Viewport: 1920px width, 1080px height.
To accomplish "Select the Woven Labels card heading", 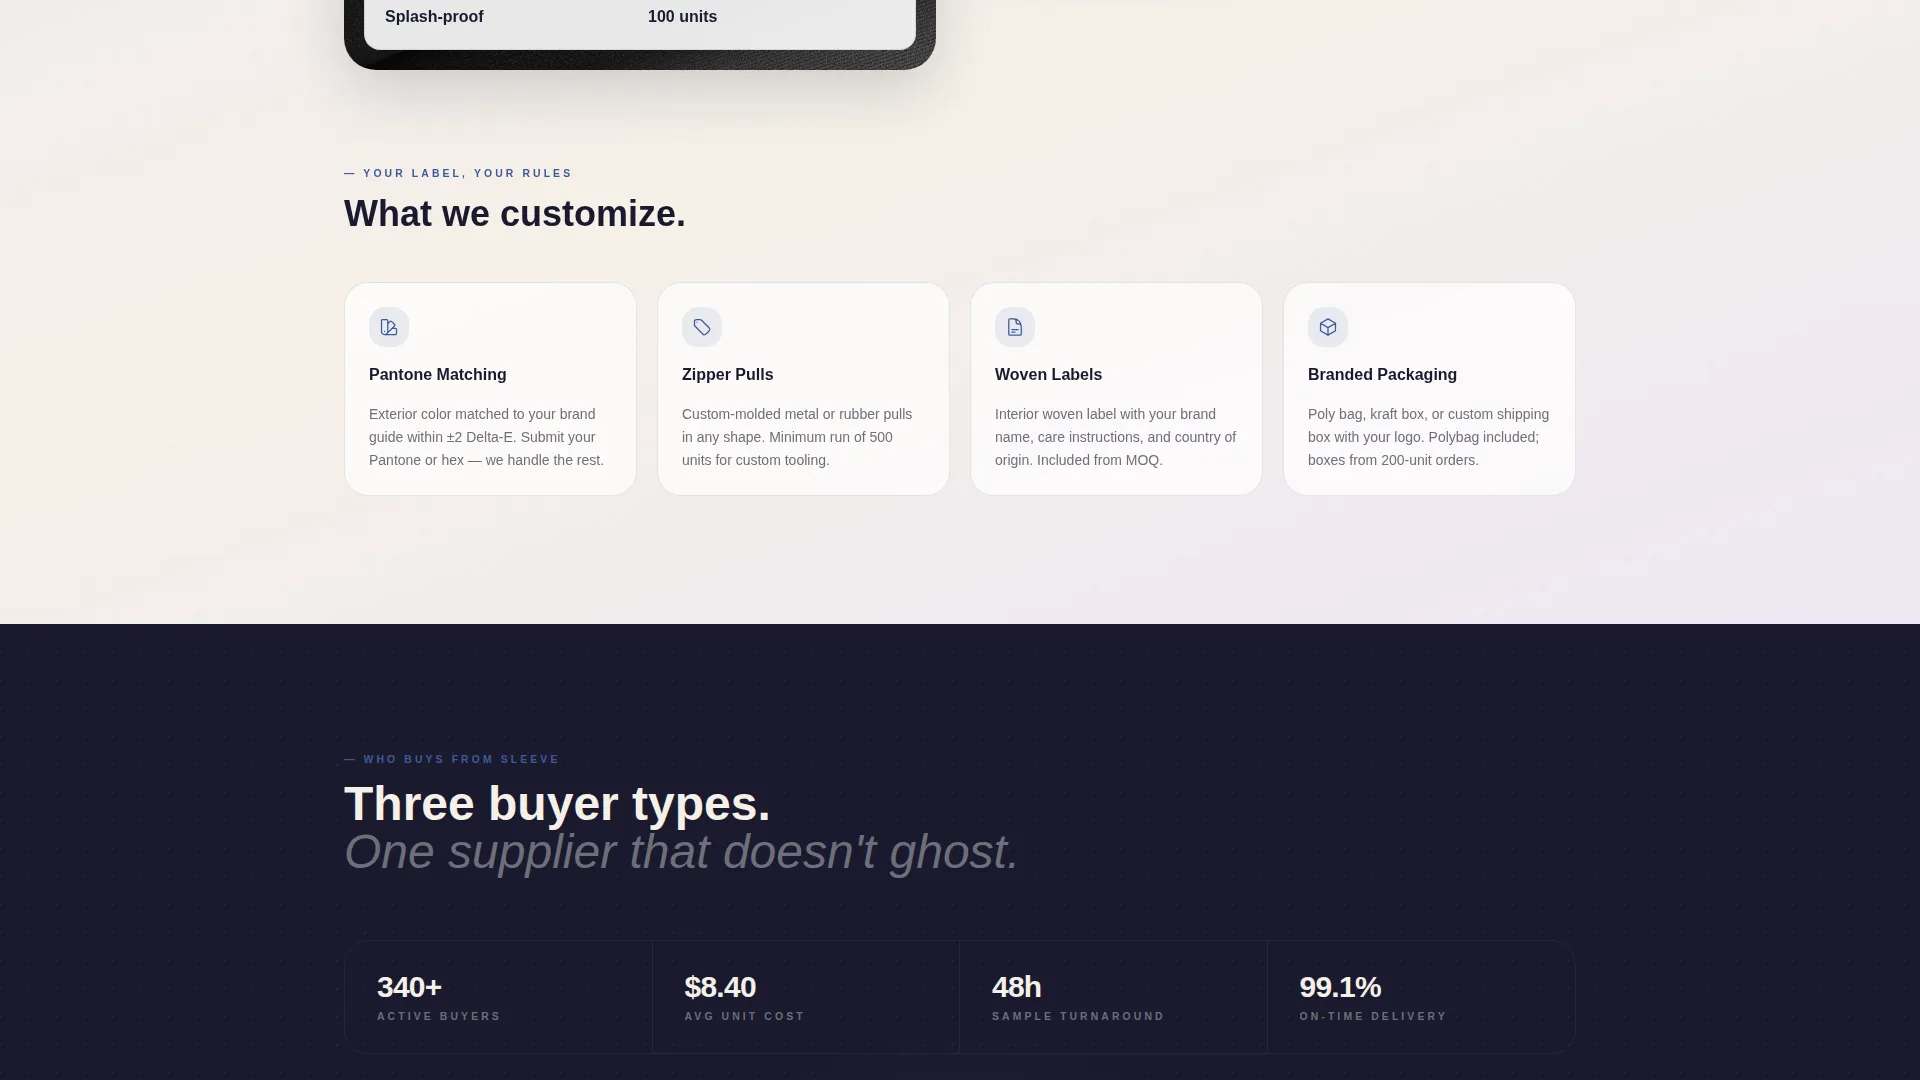I will point(1048,375).
